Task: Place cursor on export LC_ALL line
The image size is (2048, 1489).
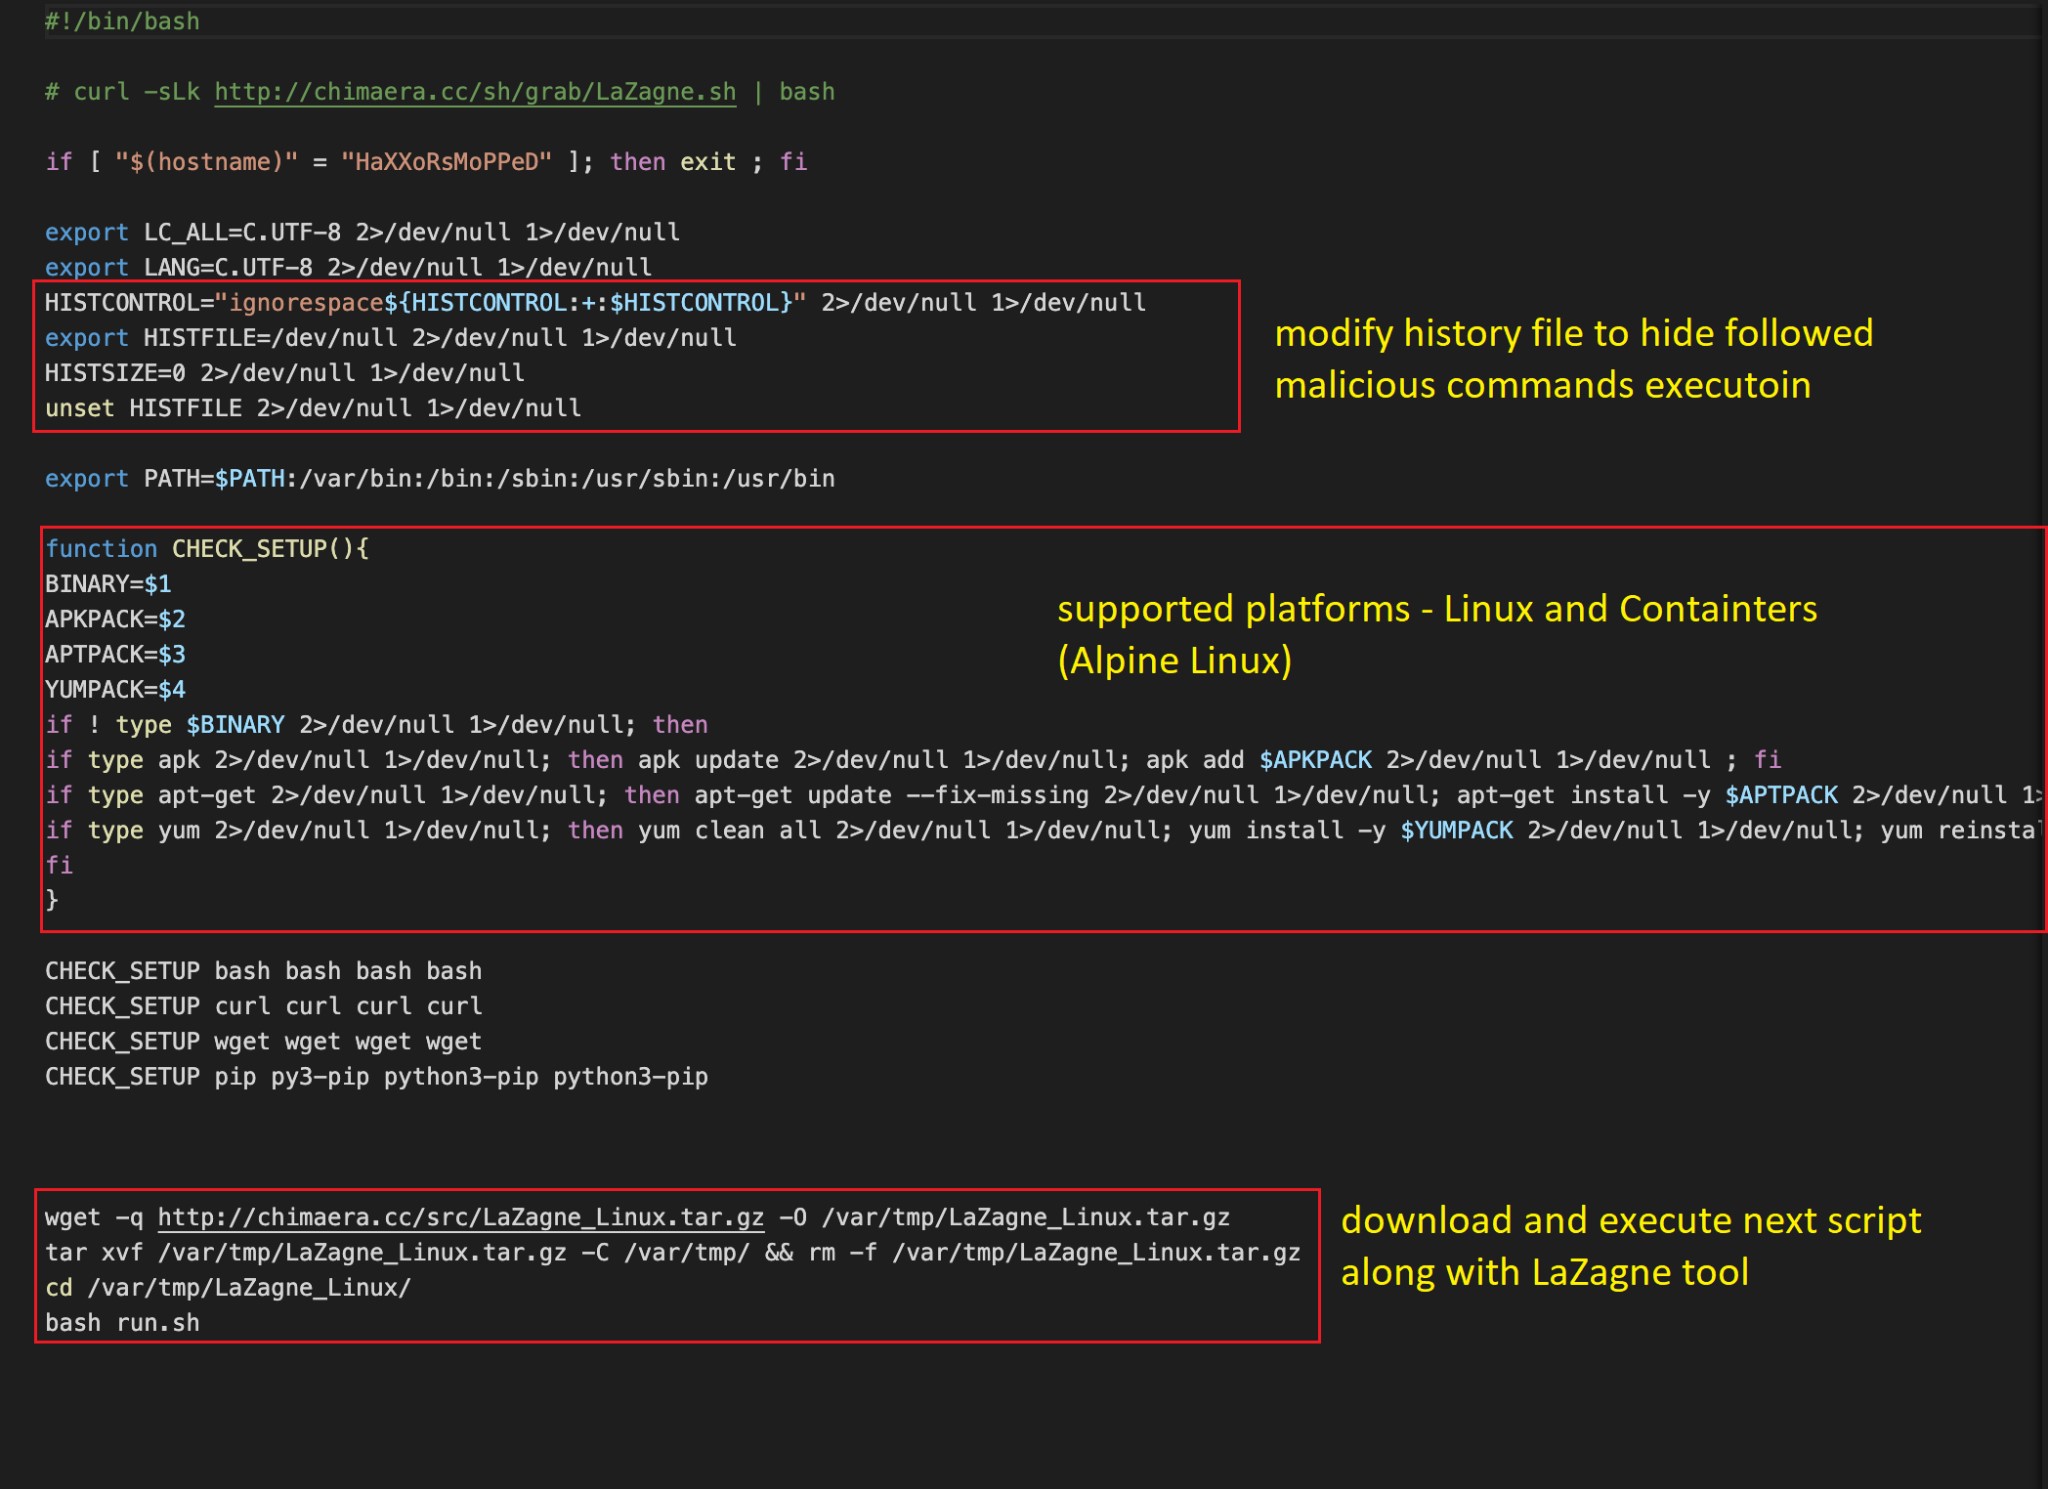Action: click(x=362, y=232)
